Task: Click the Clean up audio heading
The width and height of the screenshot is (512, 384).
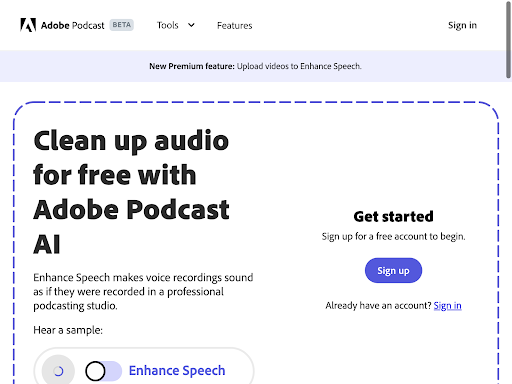Action: pyautogui.click(x=131, y=192)
